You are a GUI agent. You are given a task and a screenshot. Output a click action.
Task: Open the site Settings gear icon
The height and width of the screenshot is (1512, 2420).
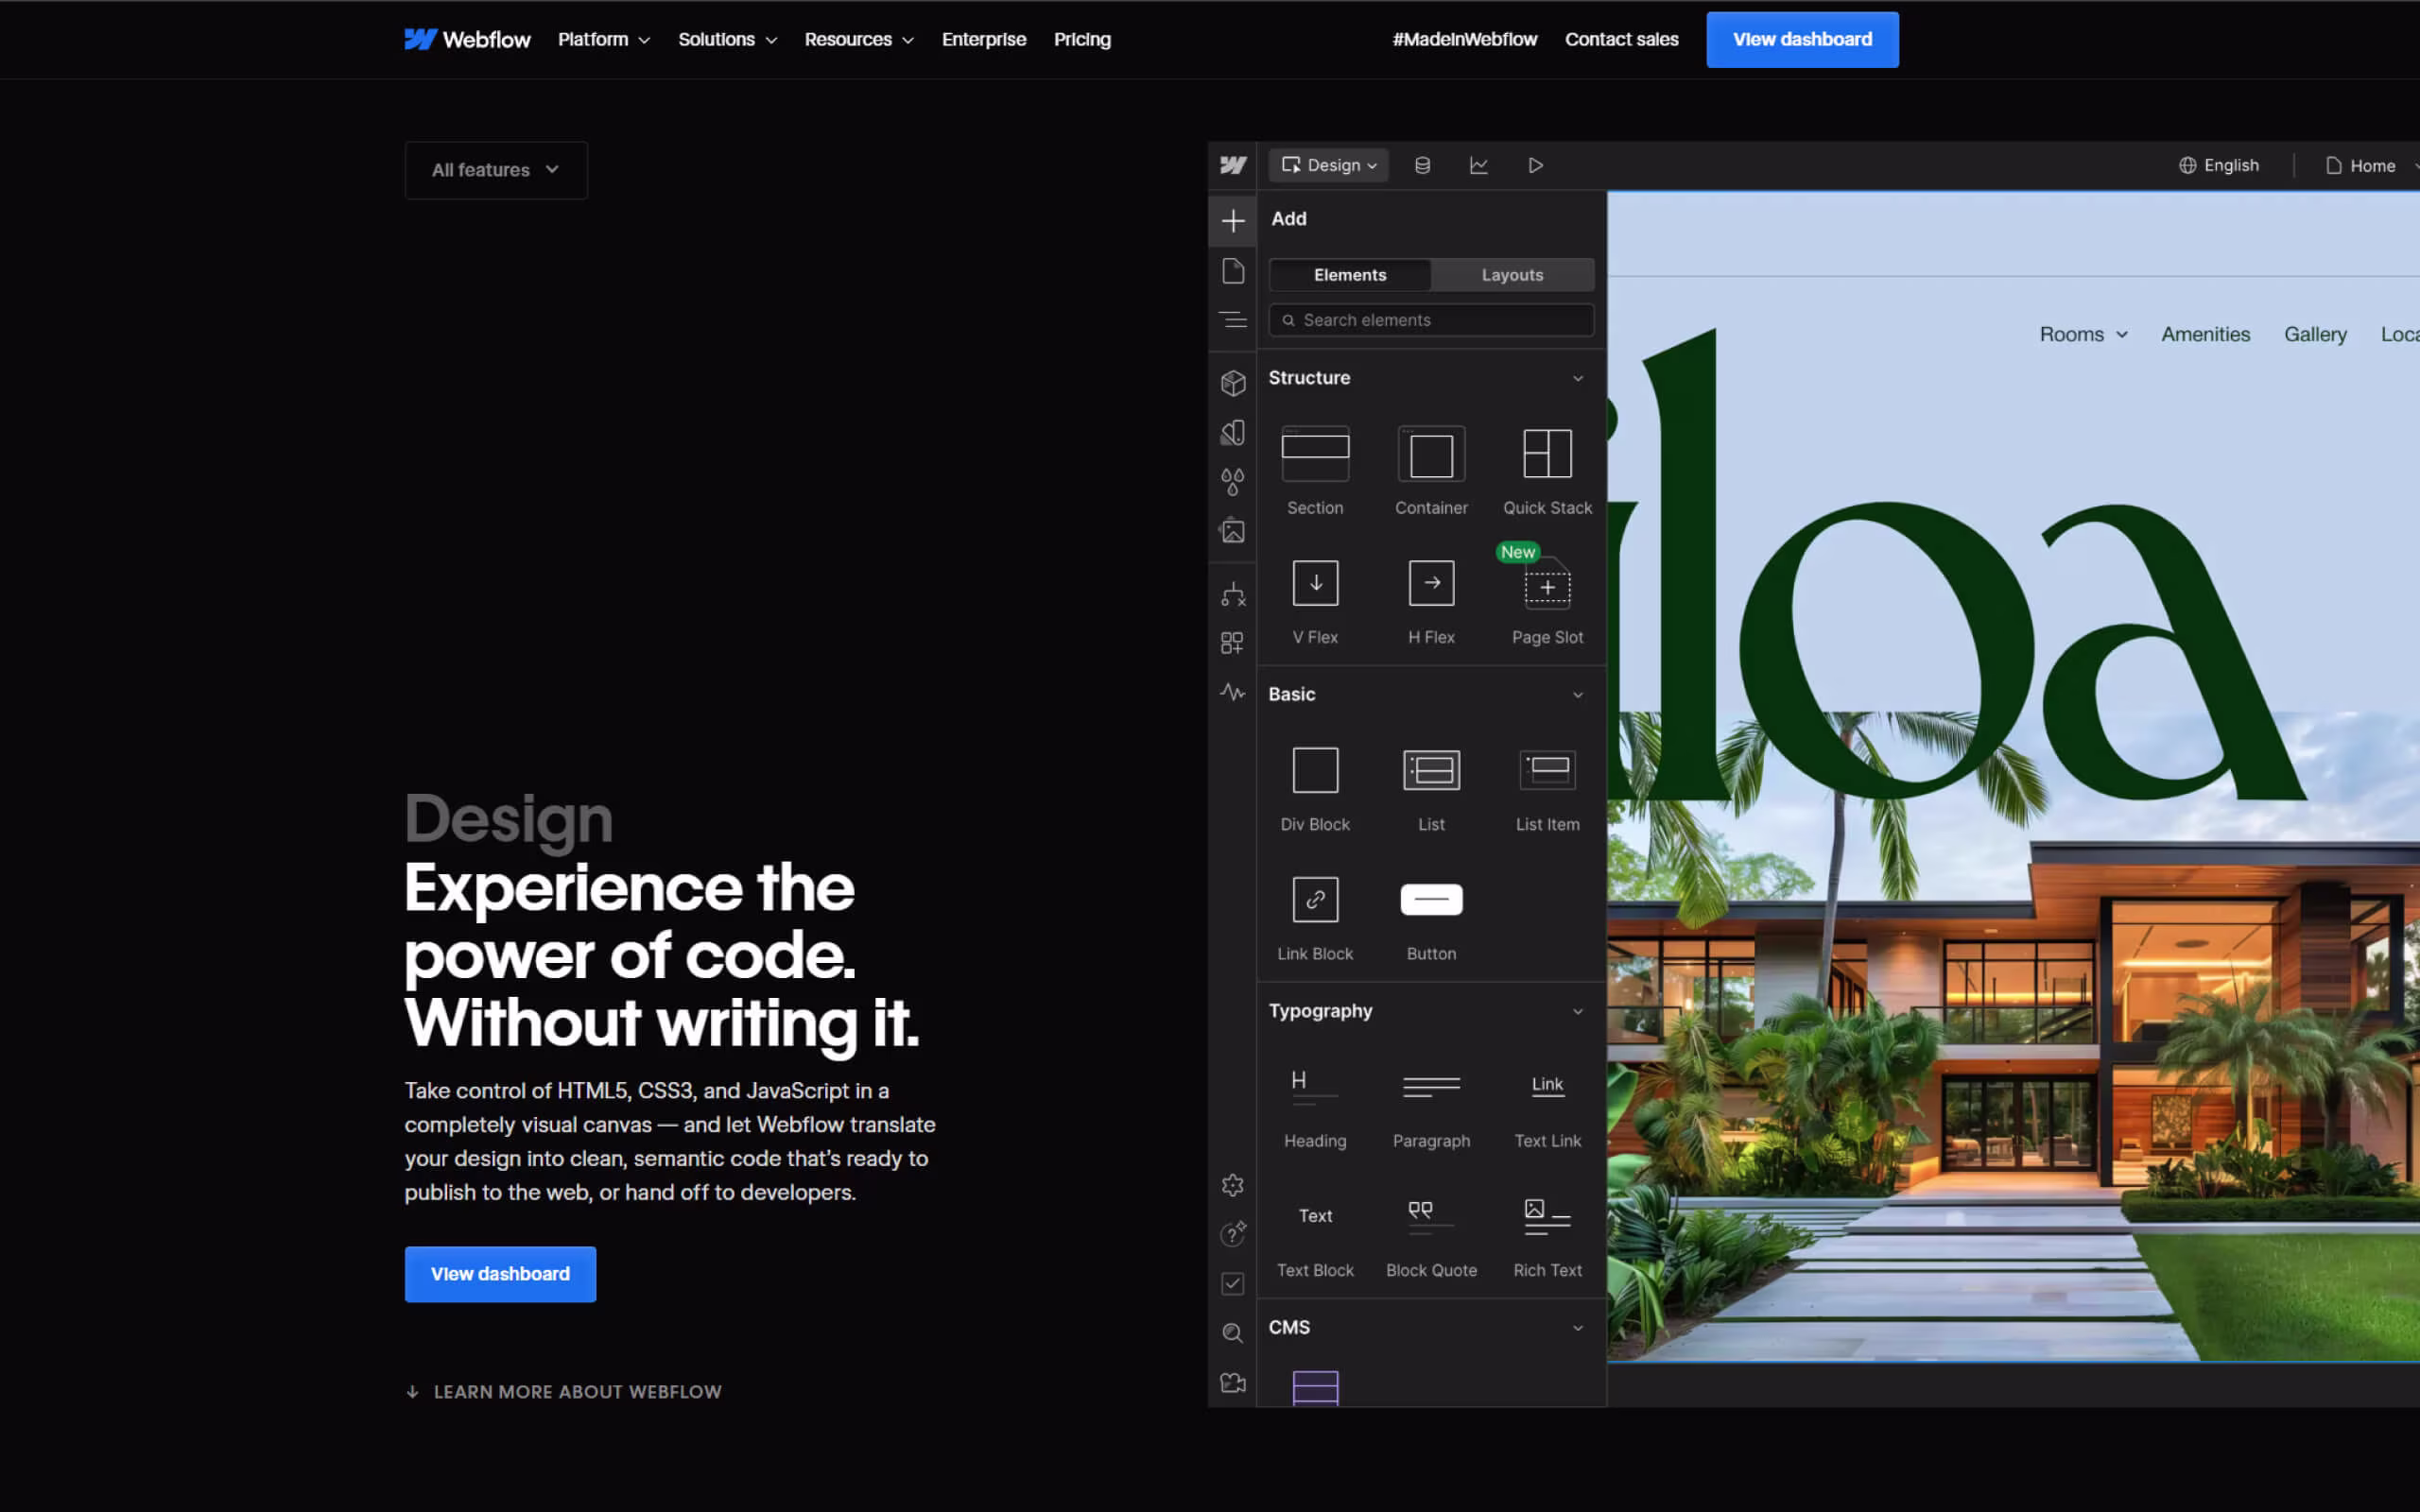(1233, 1185)
